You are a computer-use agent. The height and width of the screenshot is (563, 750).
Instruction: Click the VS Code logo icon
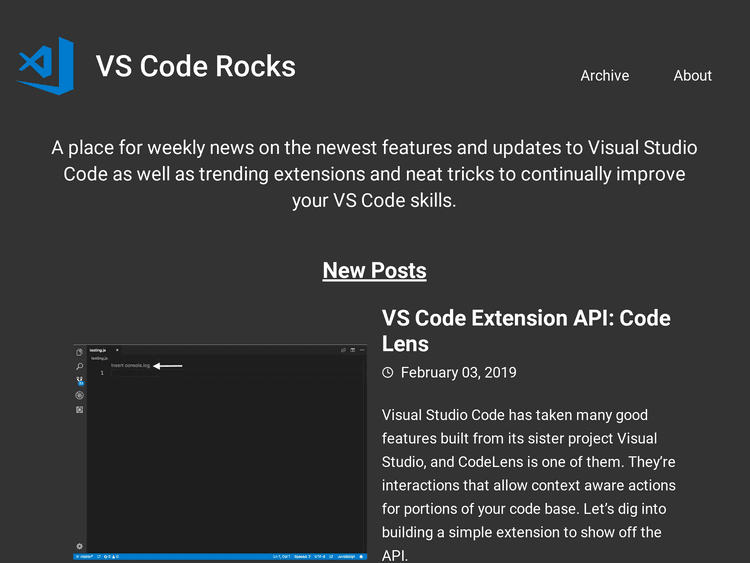[x=45, y=66]
